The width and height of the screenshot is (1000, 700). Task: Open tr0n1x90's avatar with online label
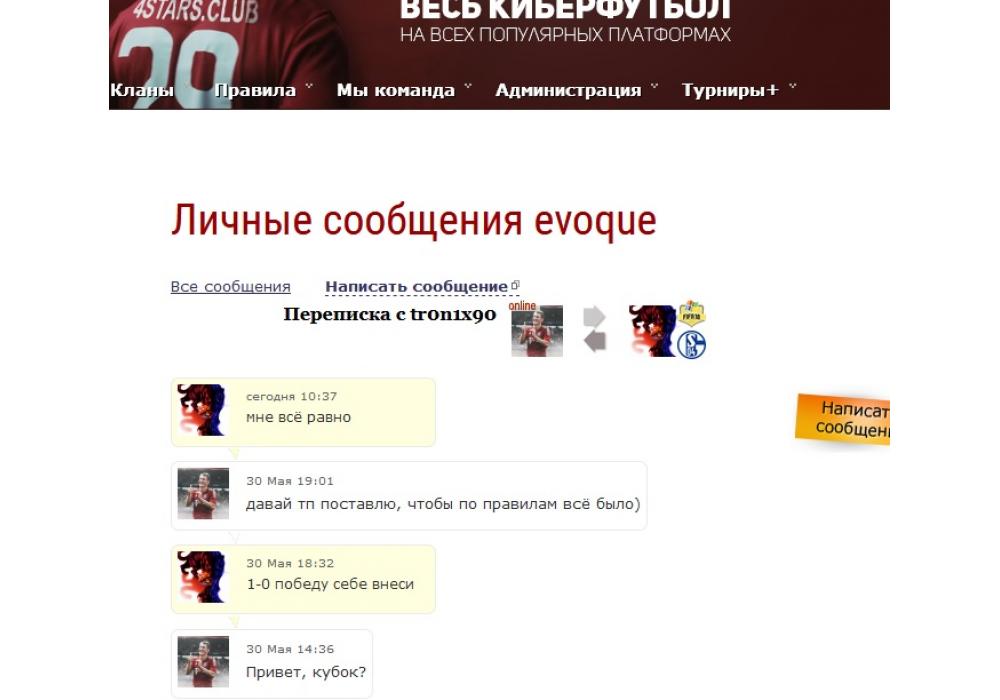(x=537, y=331)
